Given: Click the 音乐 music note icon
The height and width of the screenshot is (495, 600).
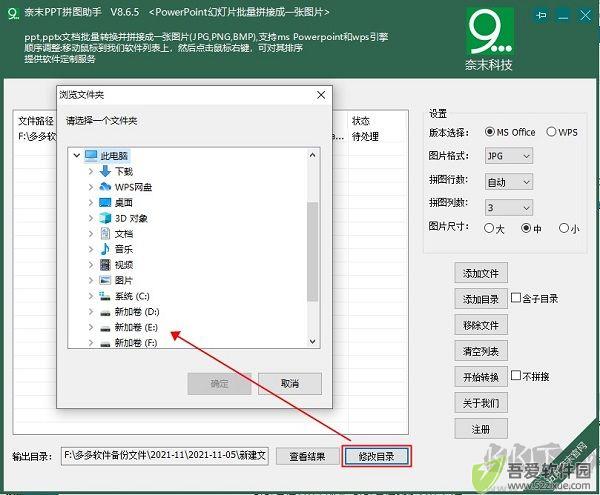Looking at the screenshot, I should pos(105,249).
